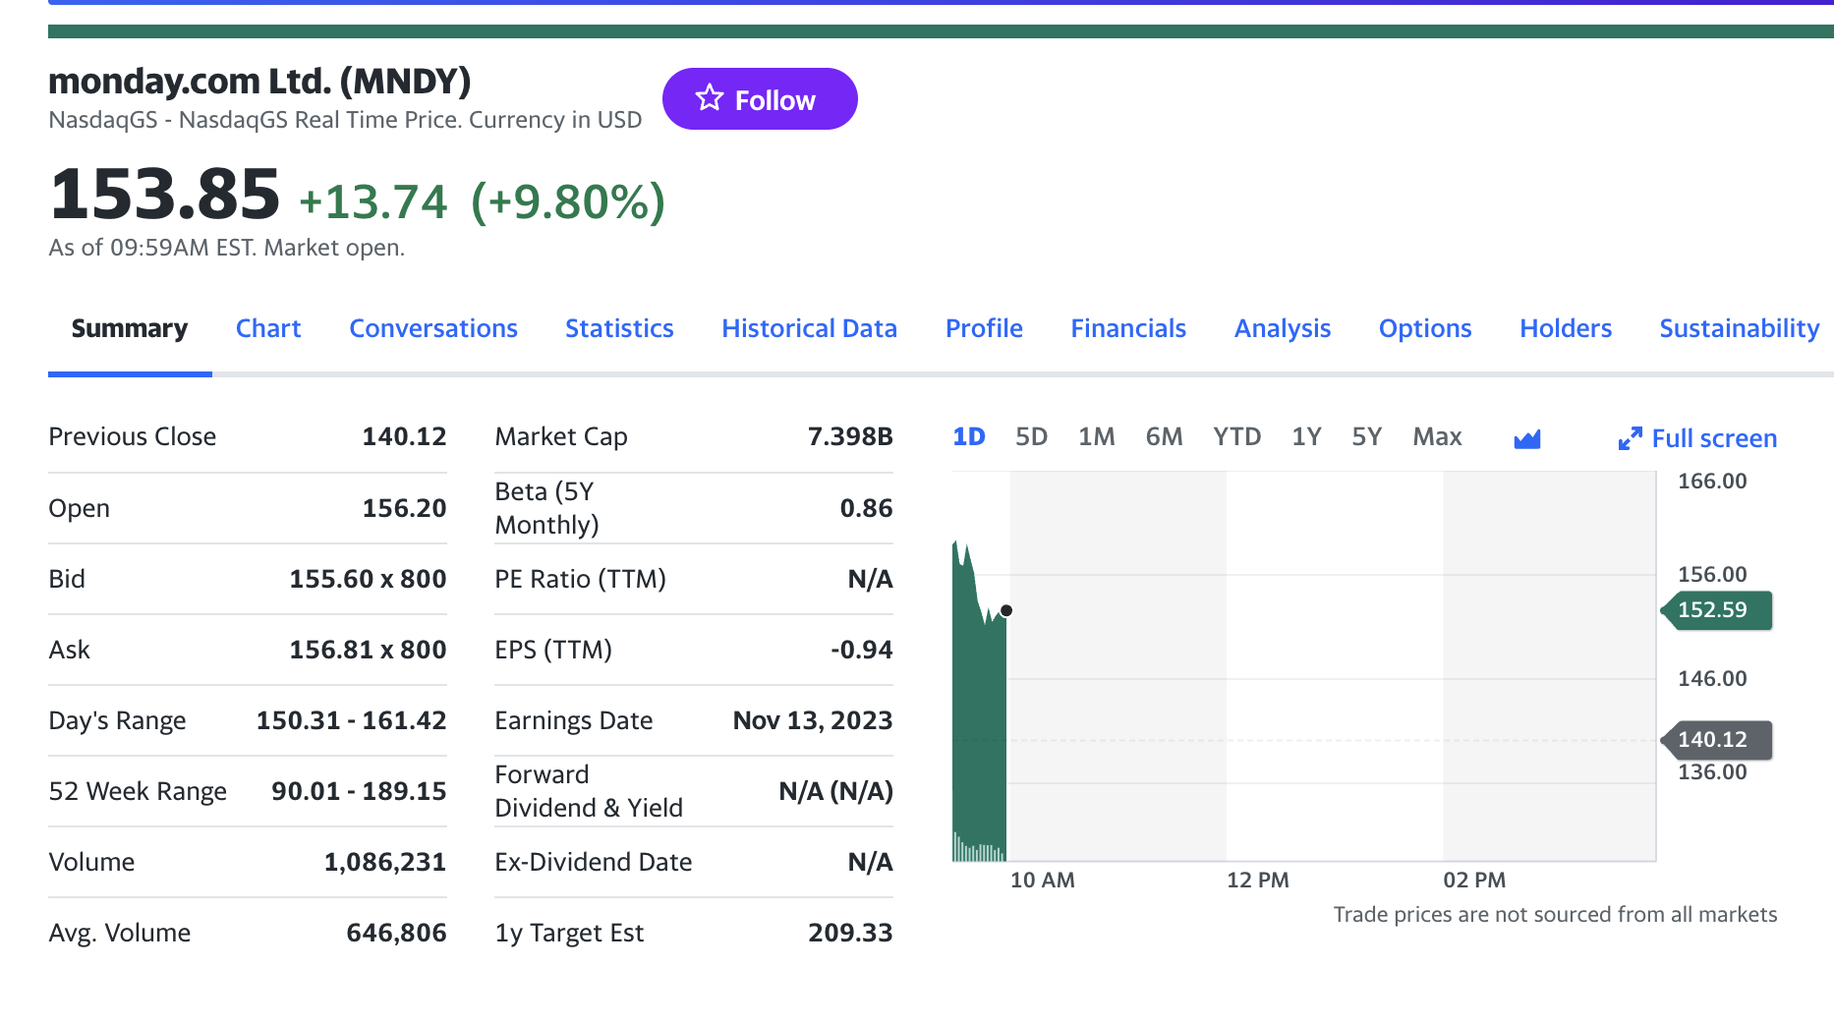1834x1024 pixels.
Task: Open the Conversations tab
Action: coord(433,328)
